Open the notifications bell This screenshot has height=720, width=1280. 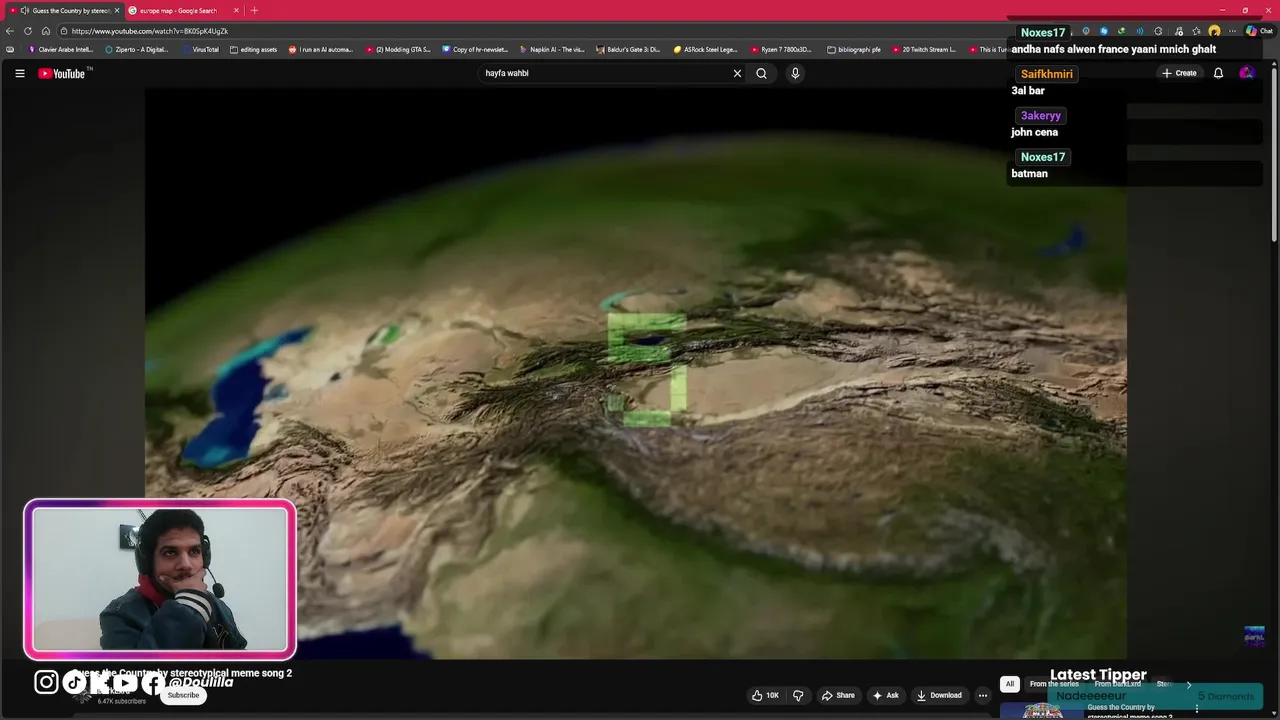pos(1218,73)
